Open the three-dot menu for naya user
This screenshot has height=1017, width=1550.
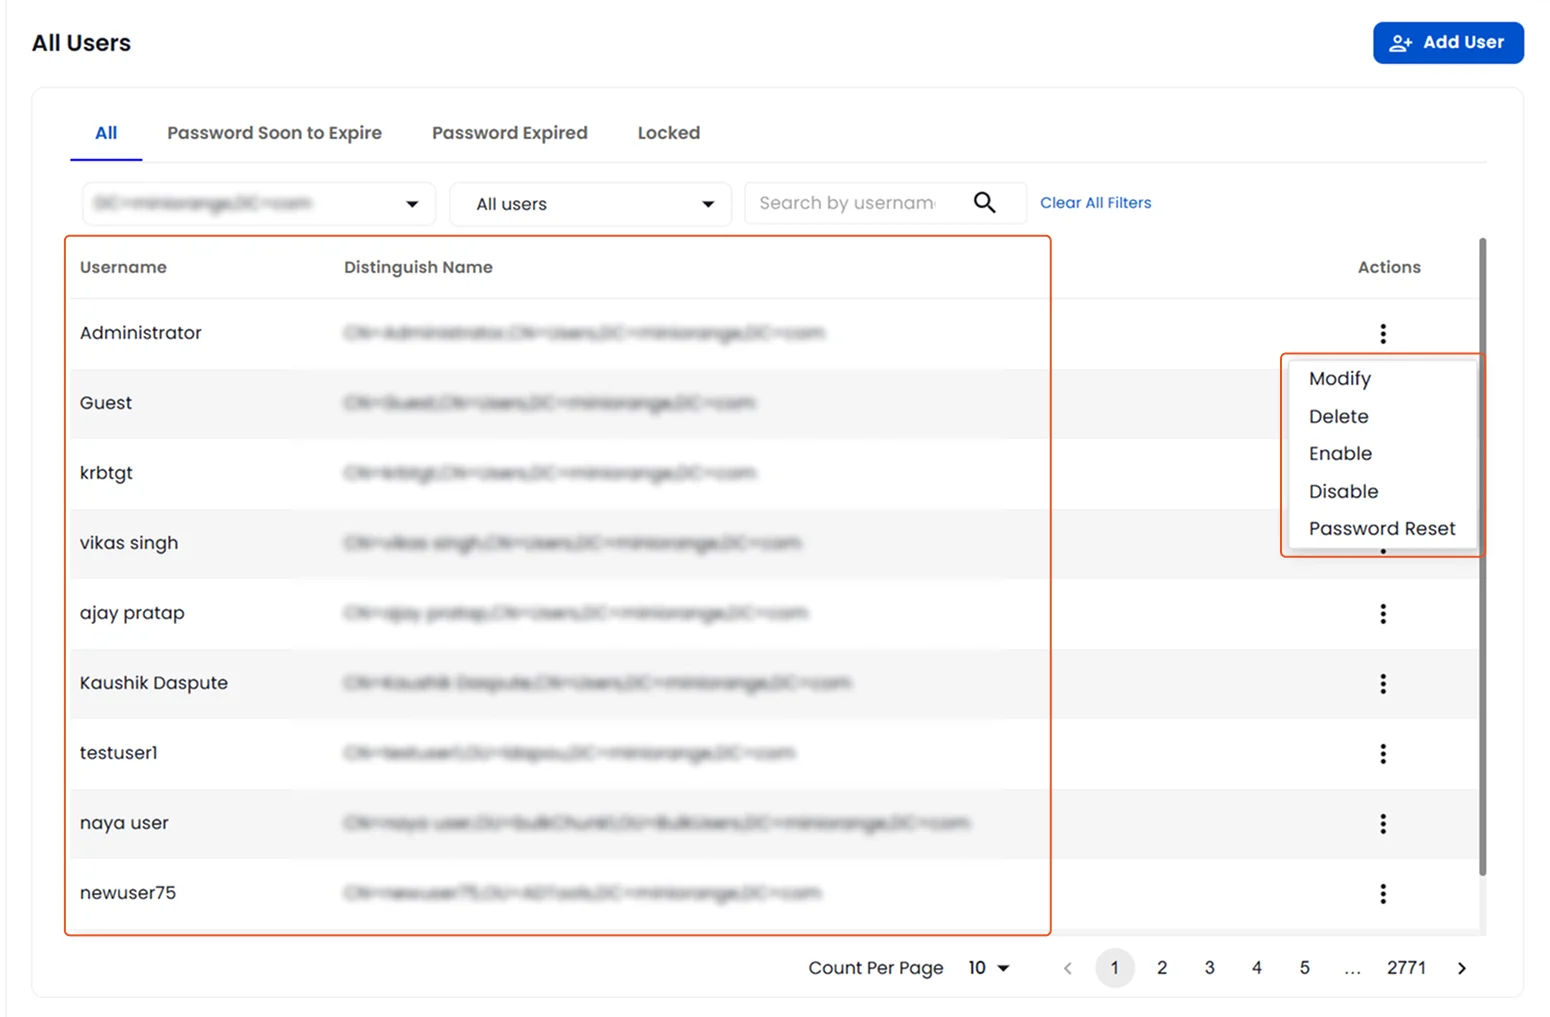(1383, 823)
